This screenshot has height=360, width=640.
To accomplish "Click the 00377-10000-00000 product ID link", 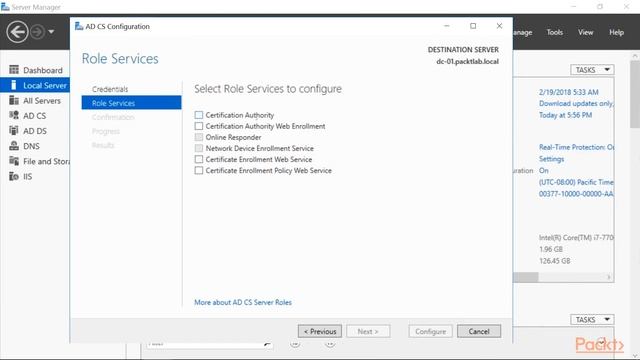I will pyautogui.click(x=576, y=194).
